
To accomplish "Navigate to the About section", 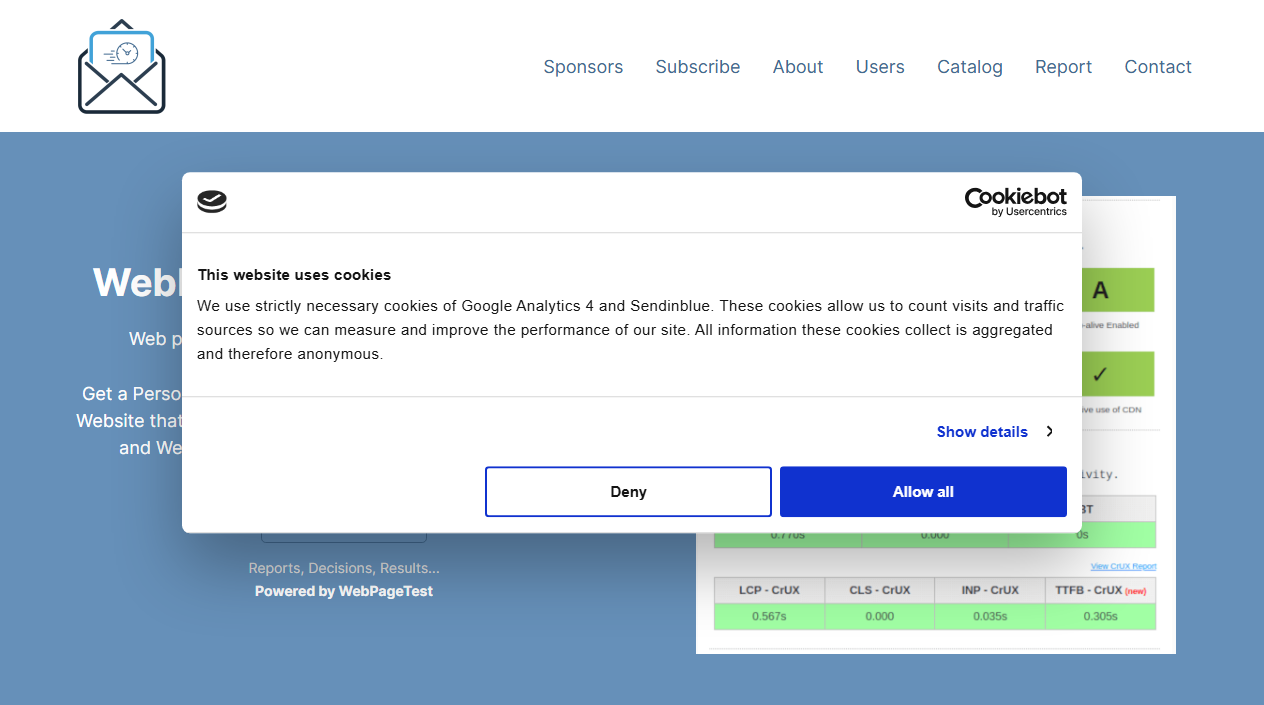I will pos(797,67).
